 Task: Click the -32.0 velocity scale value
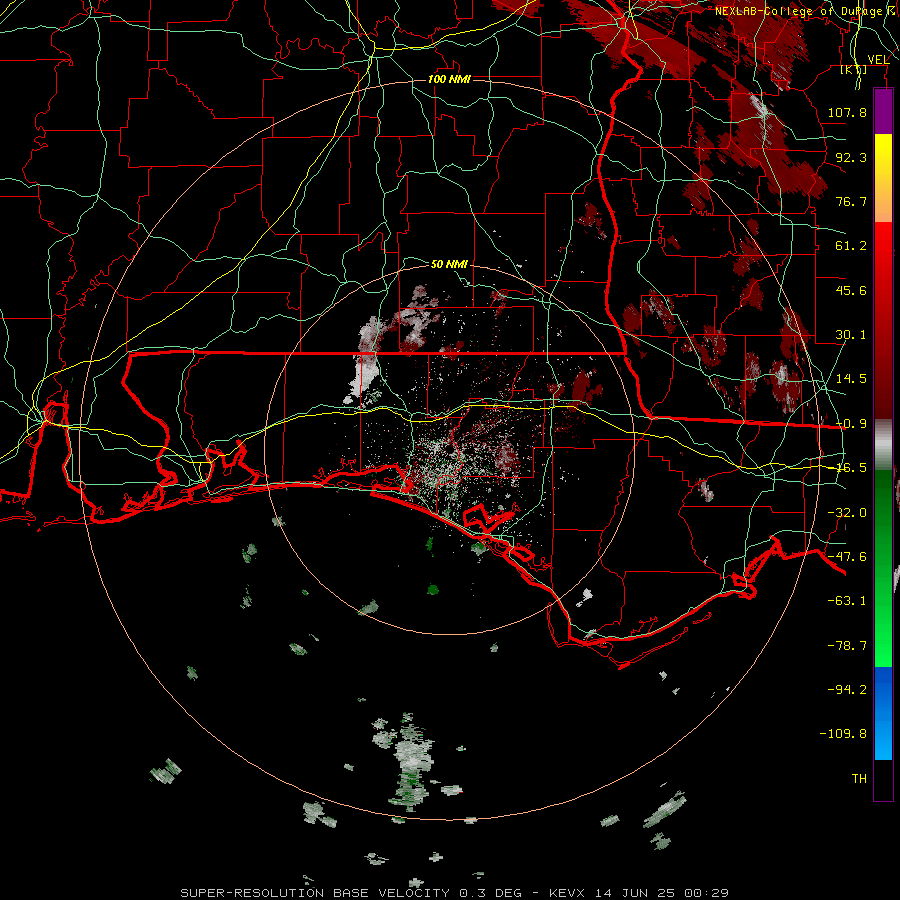click(x=847, y=513)
